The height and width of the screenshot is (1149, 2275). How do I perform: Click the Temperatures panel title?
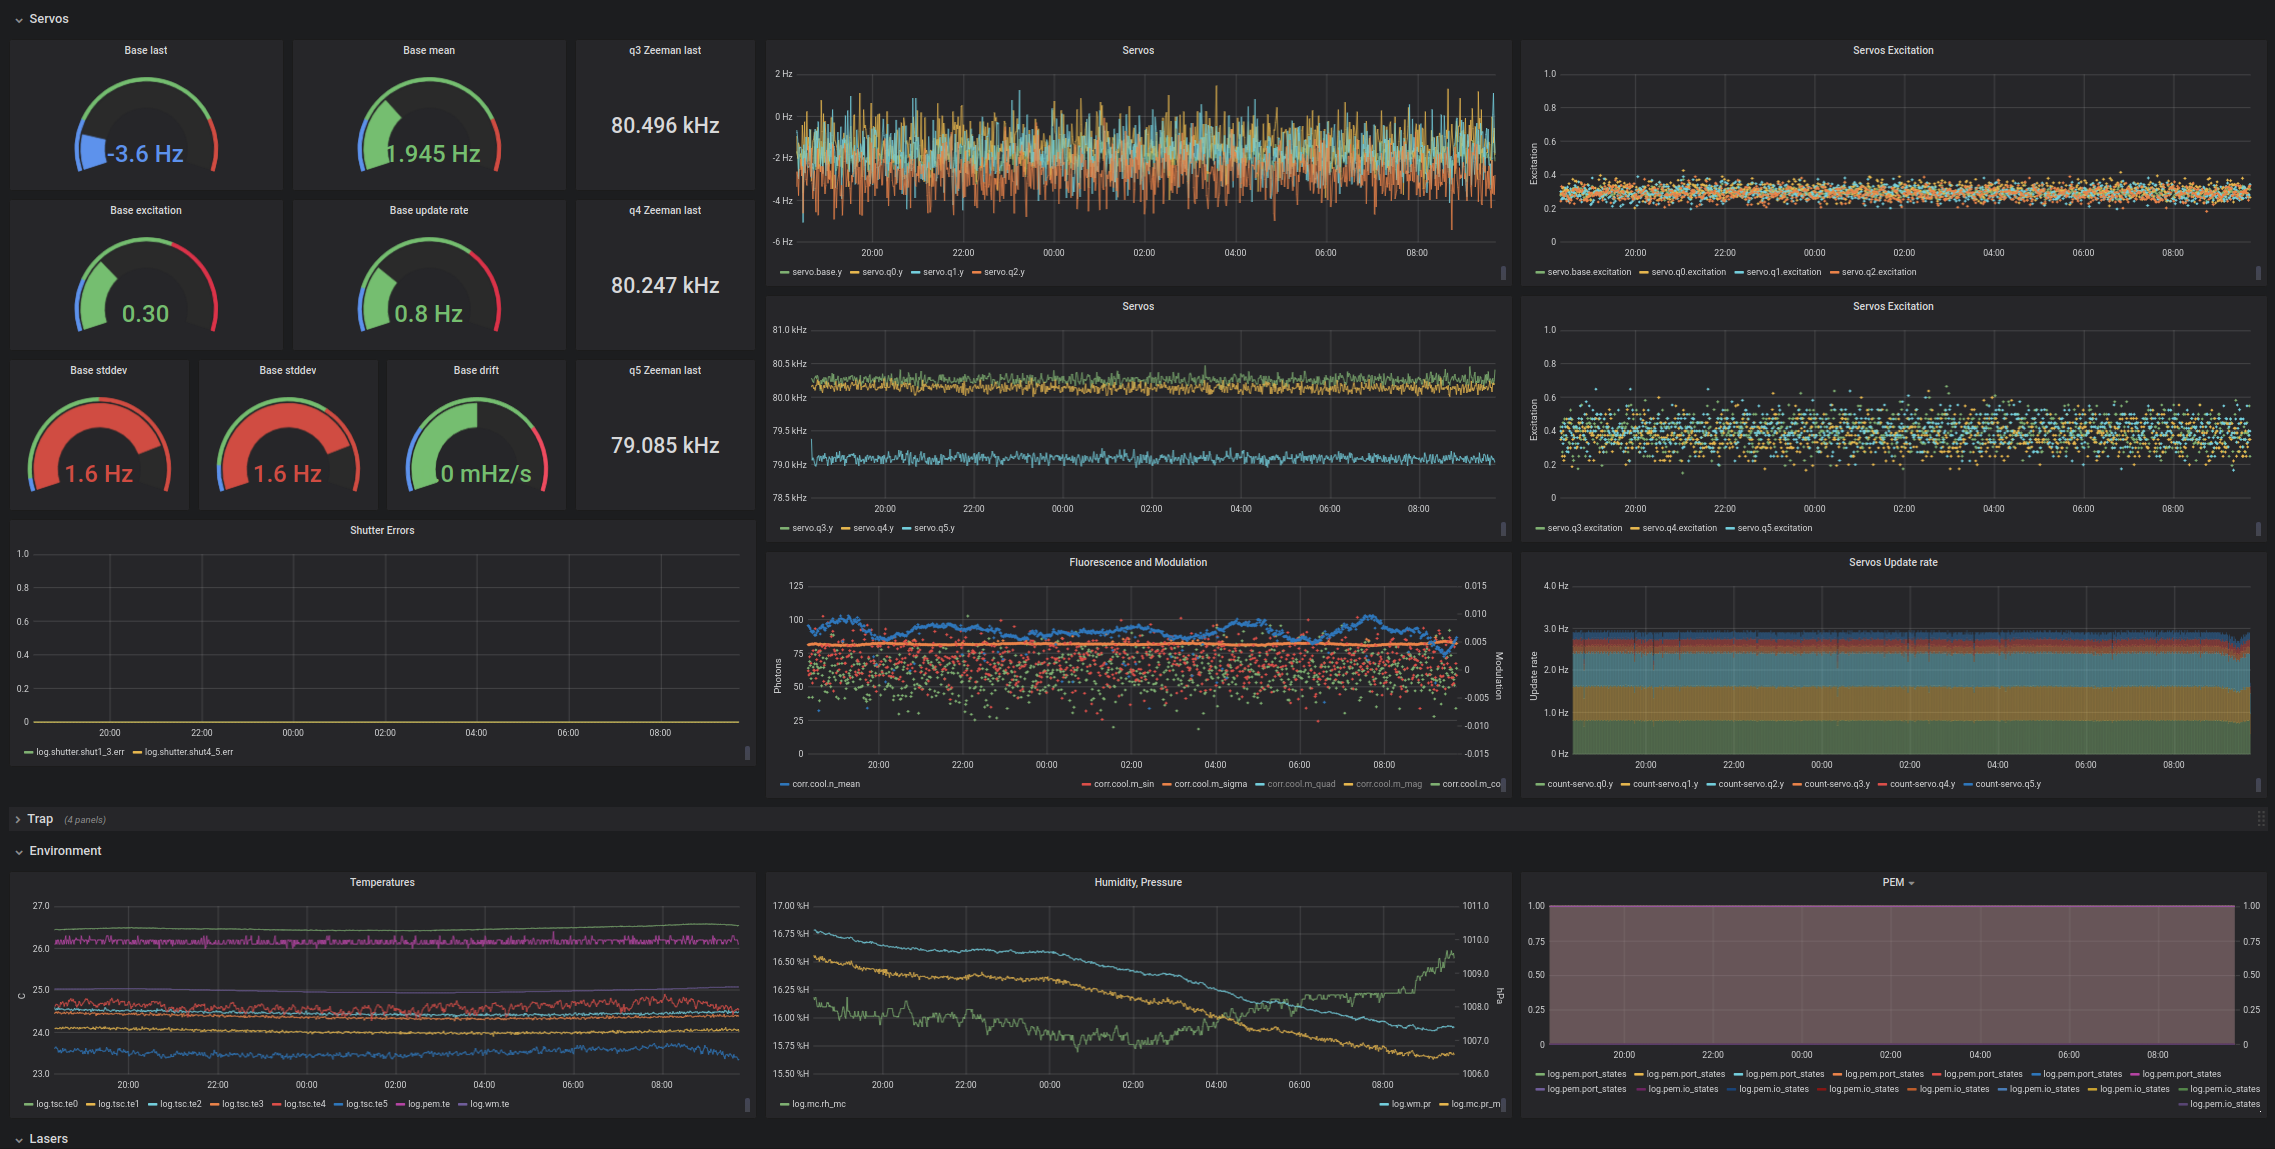coord(381,882)
